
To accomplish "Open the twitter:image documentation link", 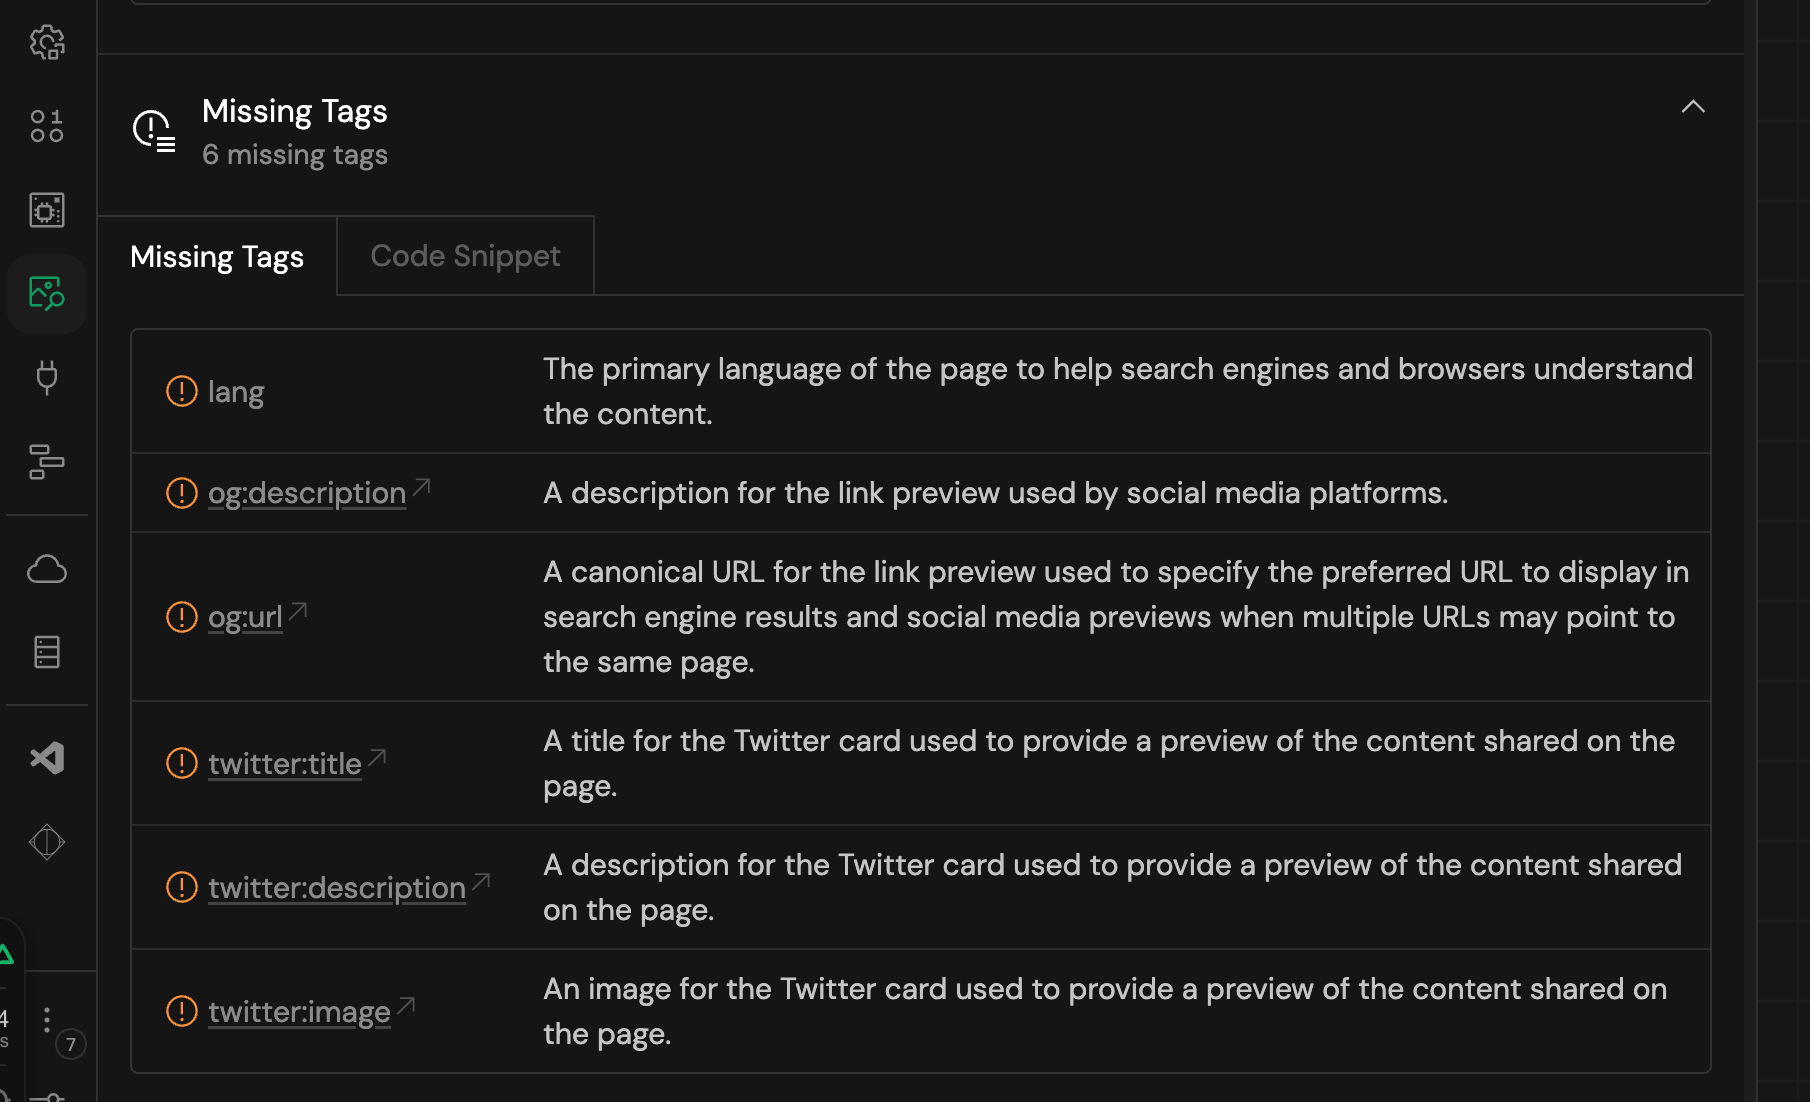I will [x=300, y=1012].
